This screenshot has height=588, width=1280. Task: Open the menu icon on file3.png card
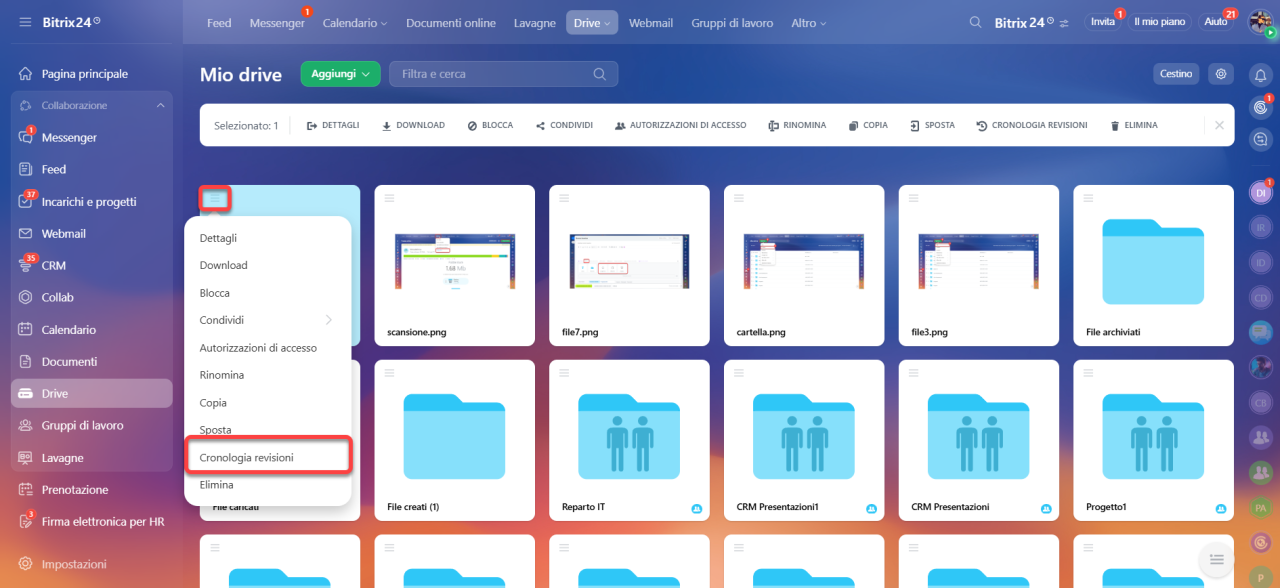(x=914, y=198)
